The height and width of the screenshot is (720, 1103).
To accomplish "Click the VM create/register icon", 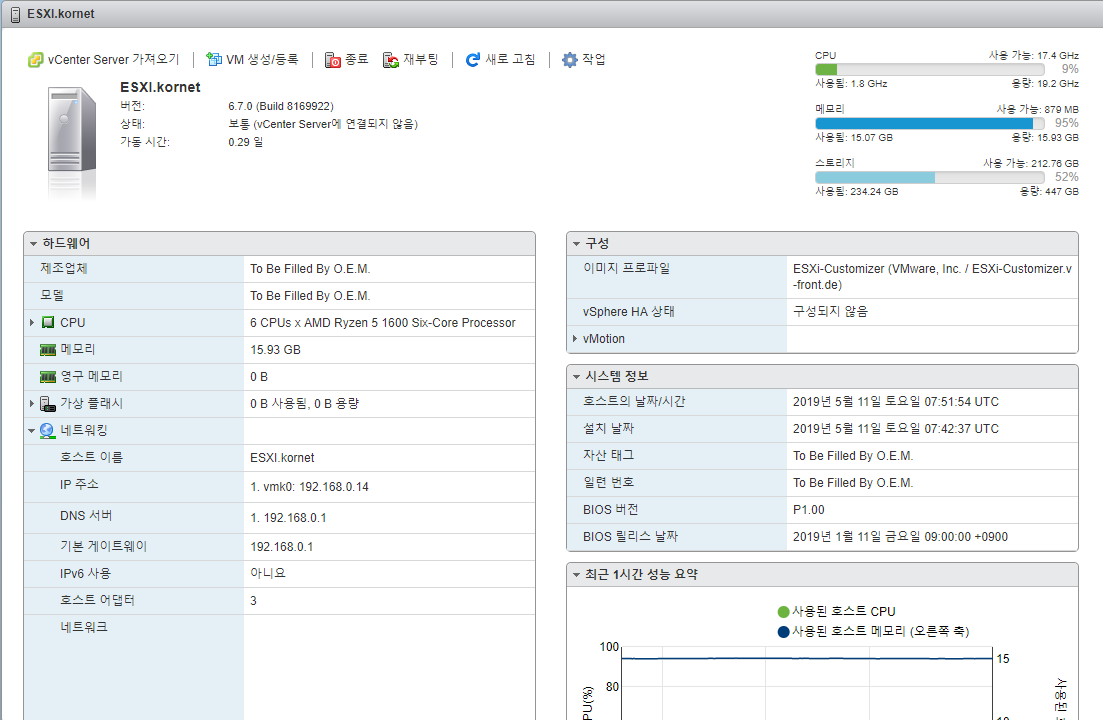I will coord(214,60).
